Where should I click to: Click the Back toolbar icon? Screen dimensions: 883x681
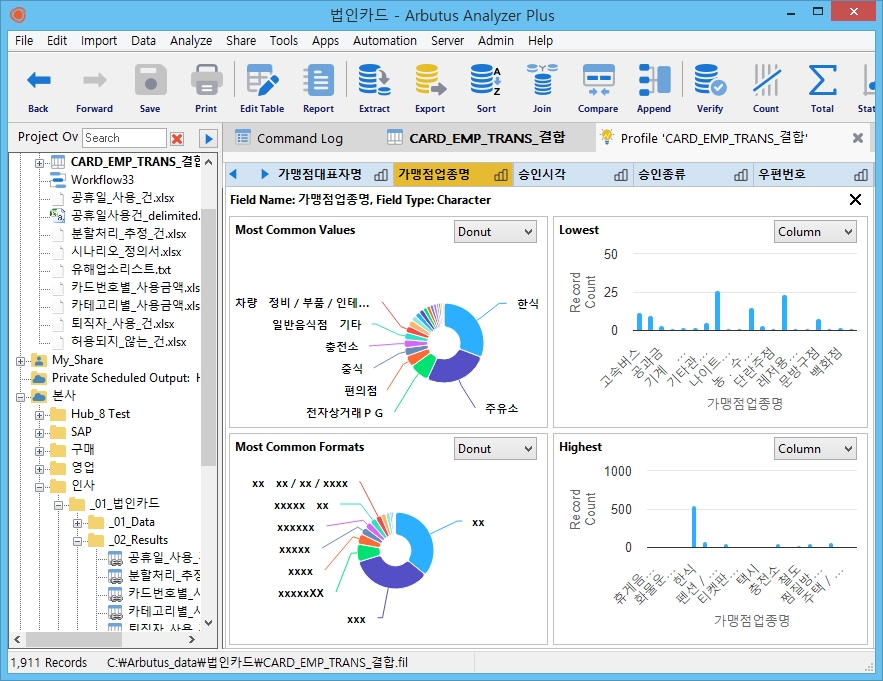click(x=38, y=88)
